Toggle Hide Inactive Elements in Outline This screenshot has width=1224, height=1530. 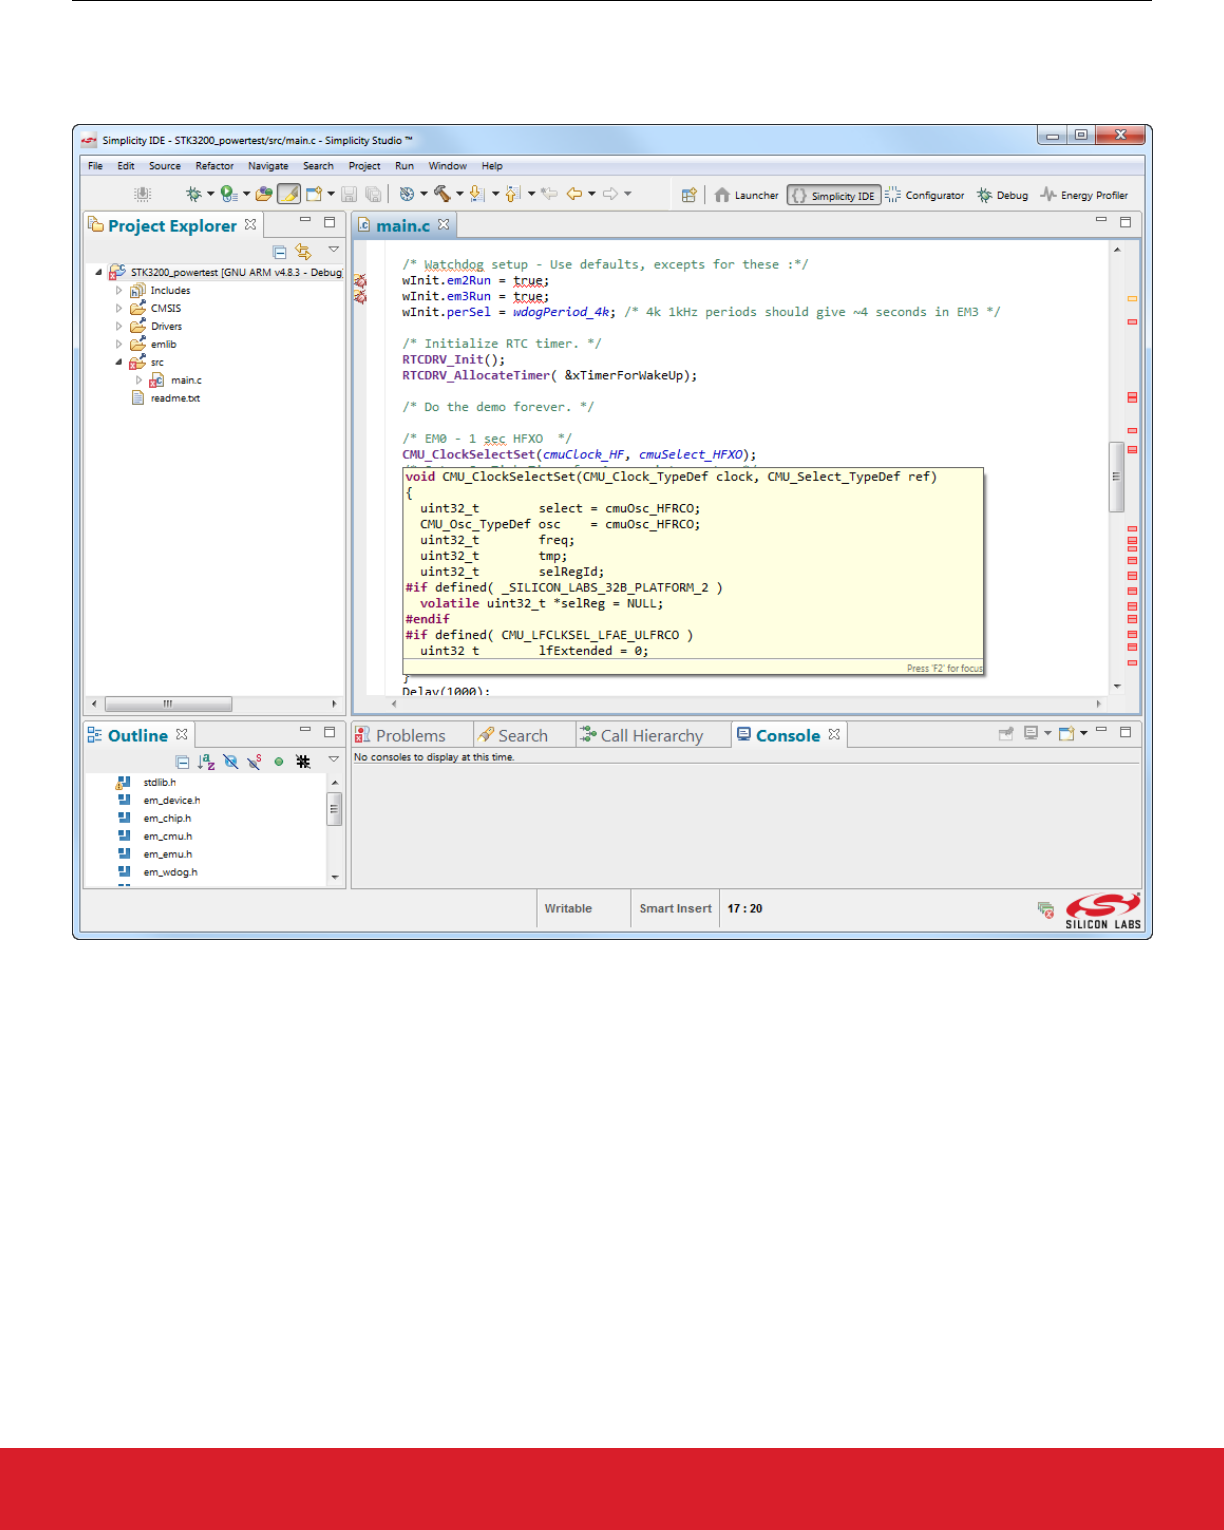pyautogui.click(x=303, y=762)
